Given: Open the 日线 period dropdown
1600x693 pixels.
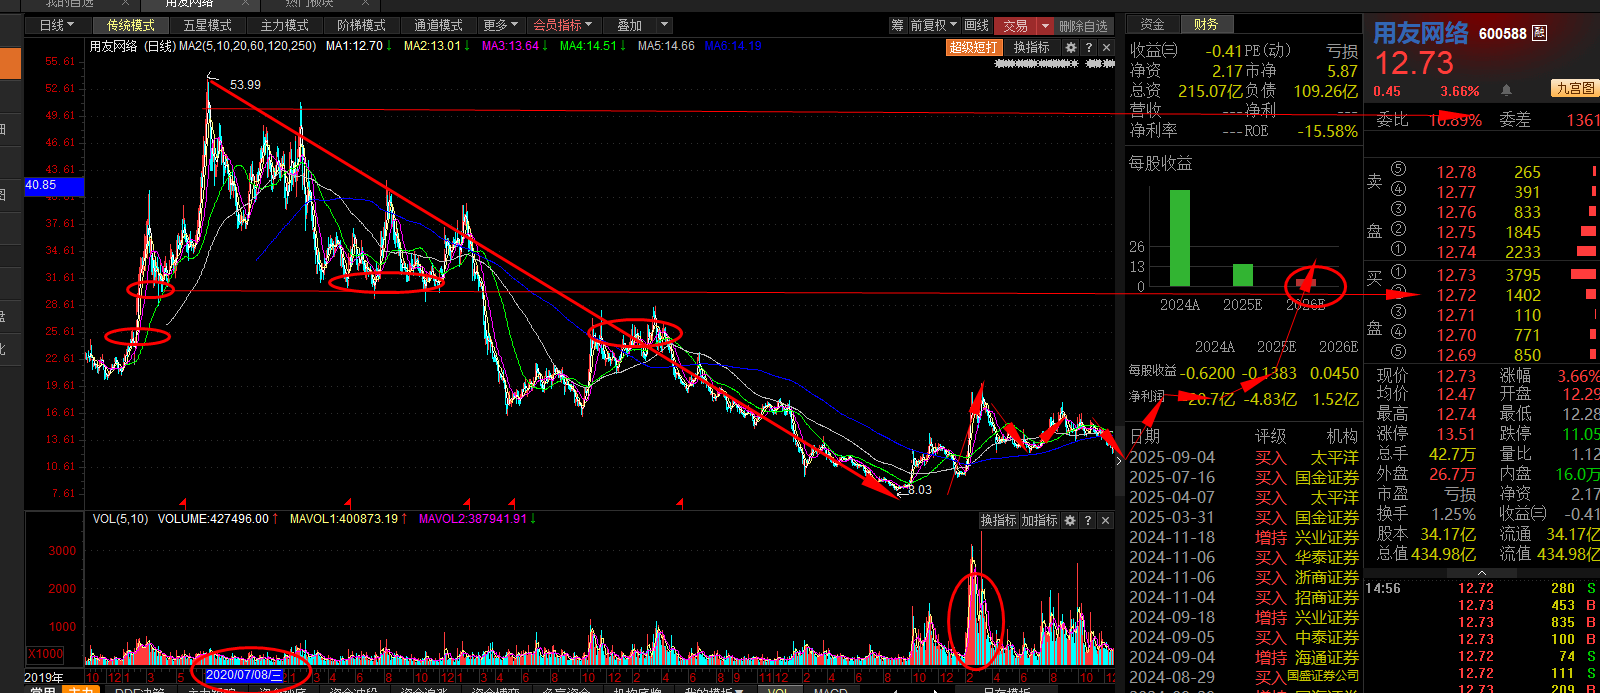Looking at the screenshot, I should [57, 25].
